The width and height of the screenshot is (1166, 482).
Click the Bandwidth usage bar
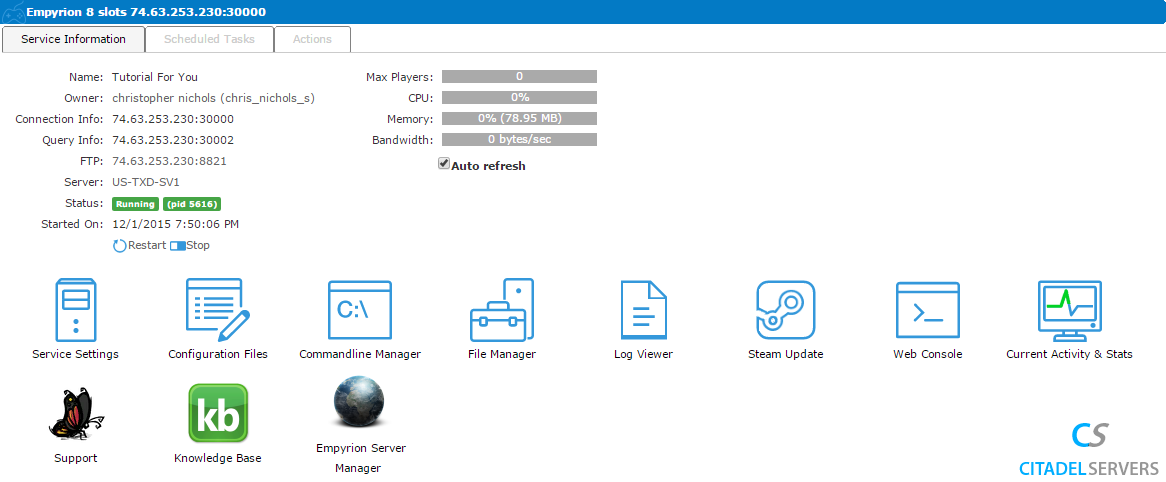tap(520, 139)
